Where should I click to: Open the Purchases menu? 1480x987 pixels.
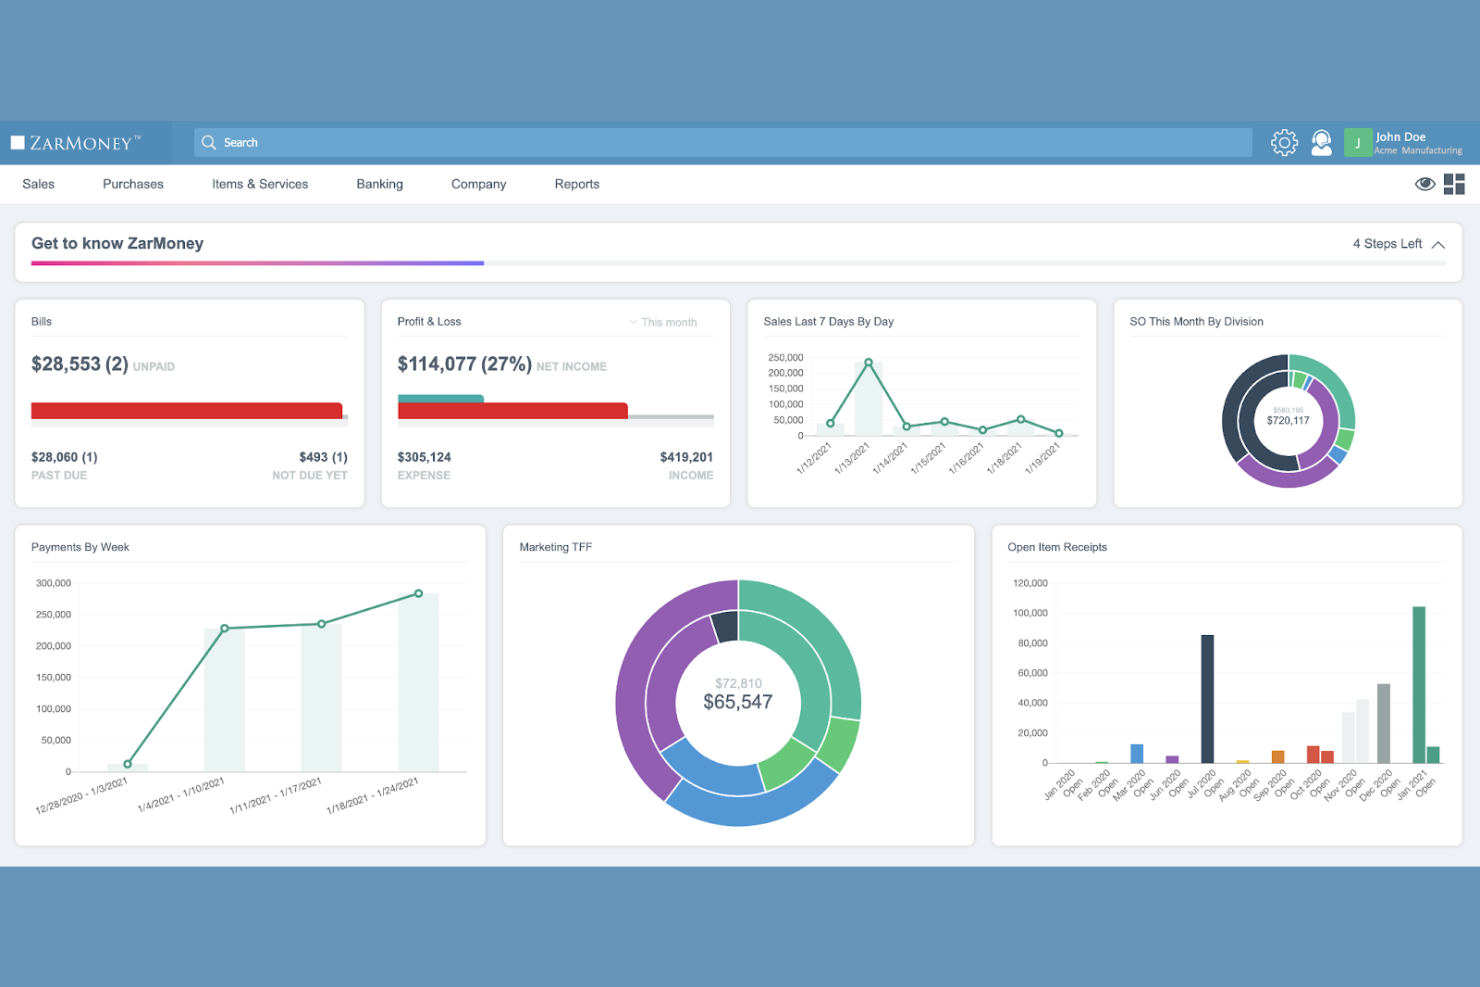point(133,184)
